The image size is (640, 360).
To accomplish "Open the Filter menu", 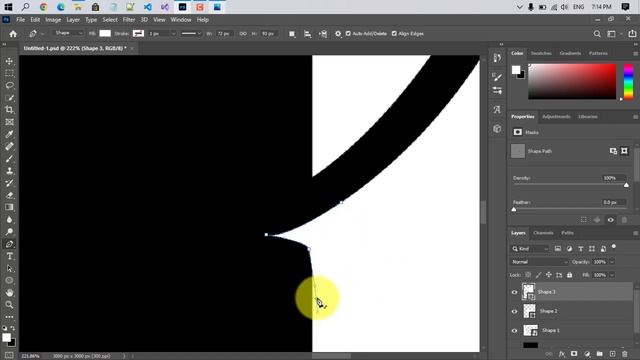I will pyautogui.click(x=129, y=20).
